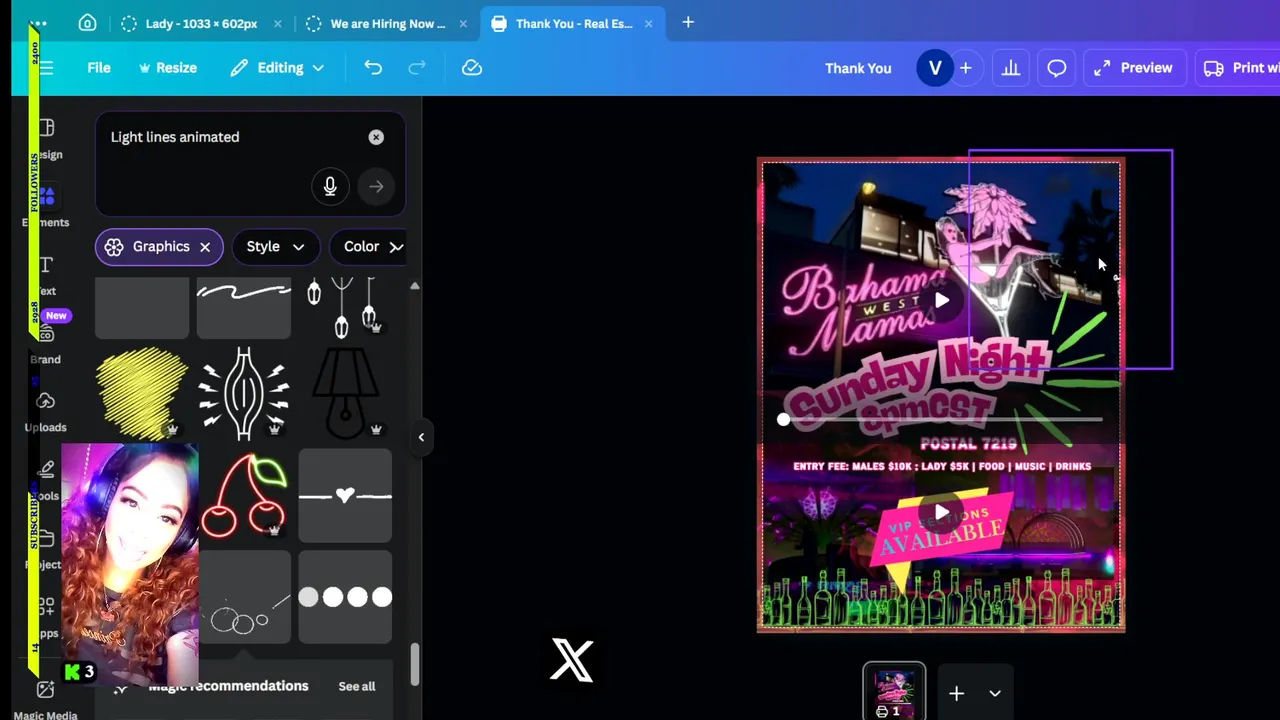1280x720 pixels.
Task: Open the comments speech bubble icon
Action: (1057, 68)
